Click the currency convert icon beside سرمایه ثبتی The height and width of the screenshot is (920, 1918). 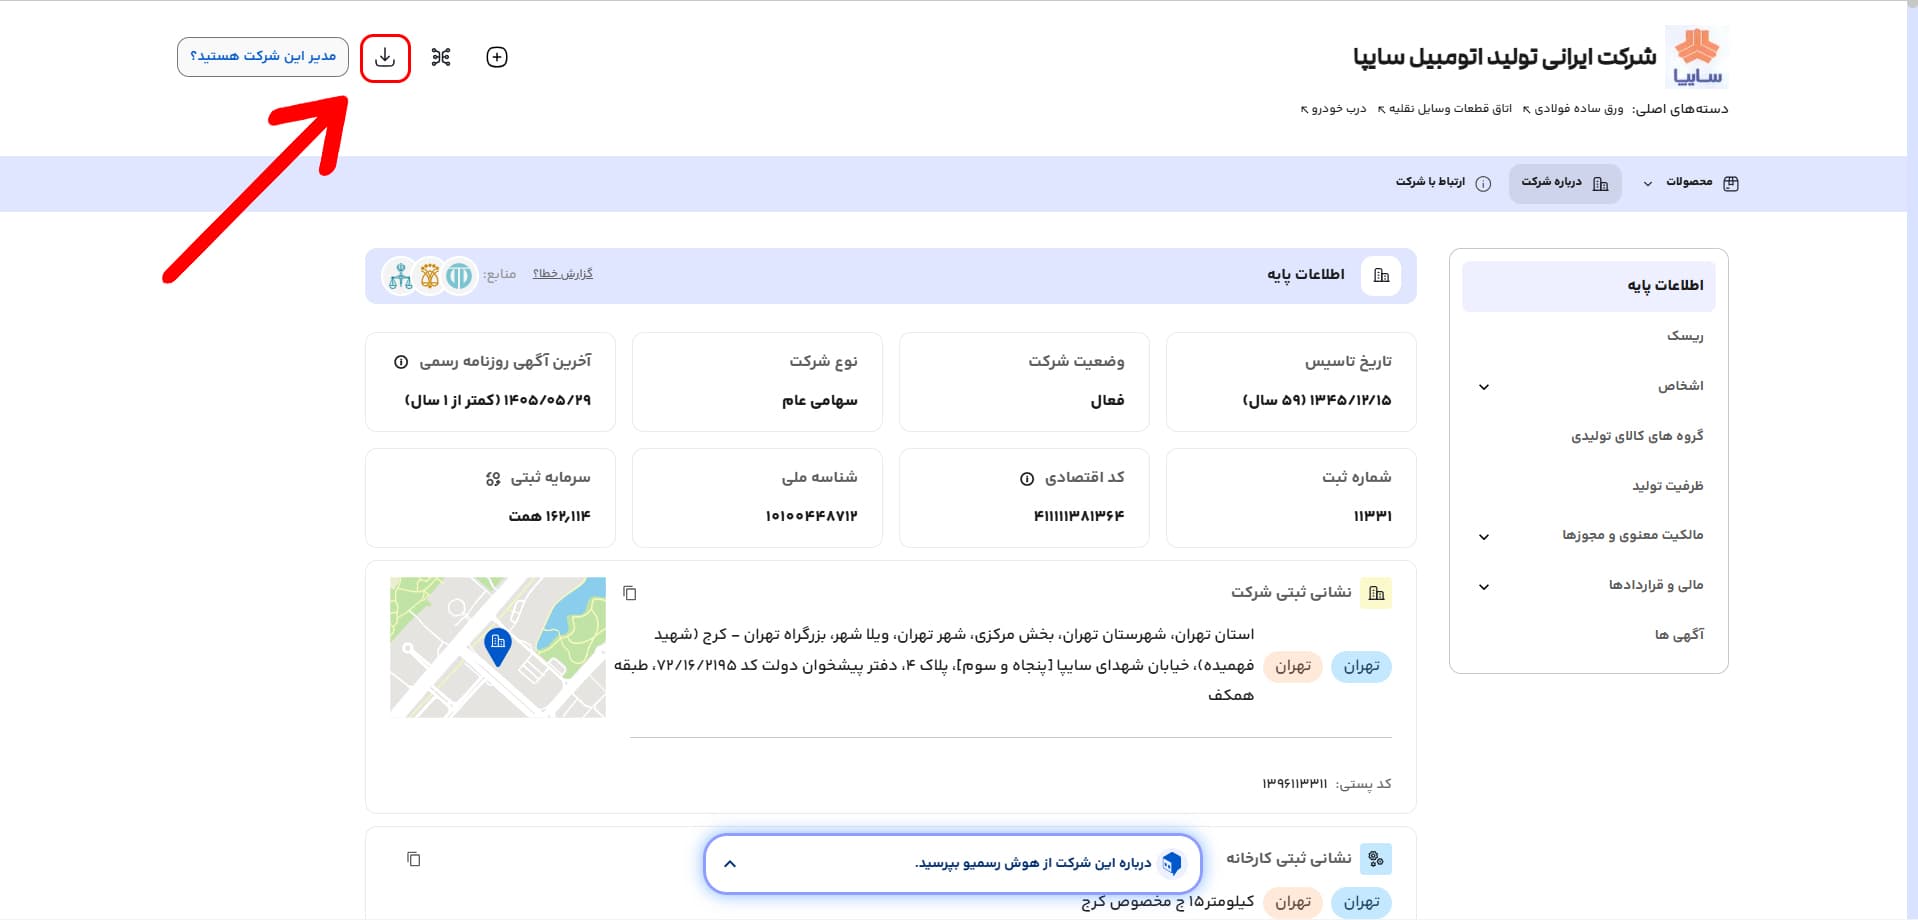(493, 479)
